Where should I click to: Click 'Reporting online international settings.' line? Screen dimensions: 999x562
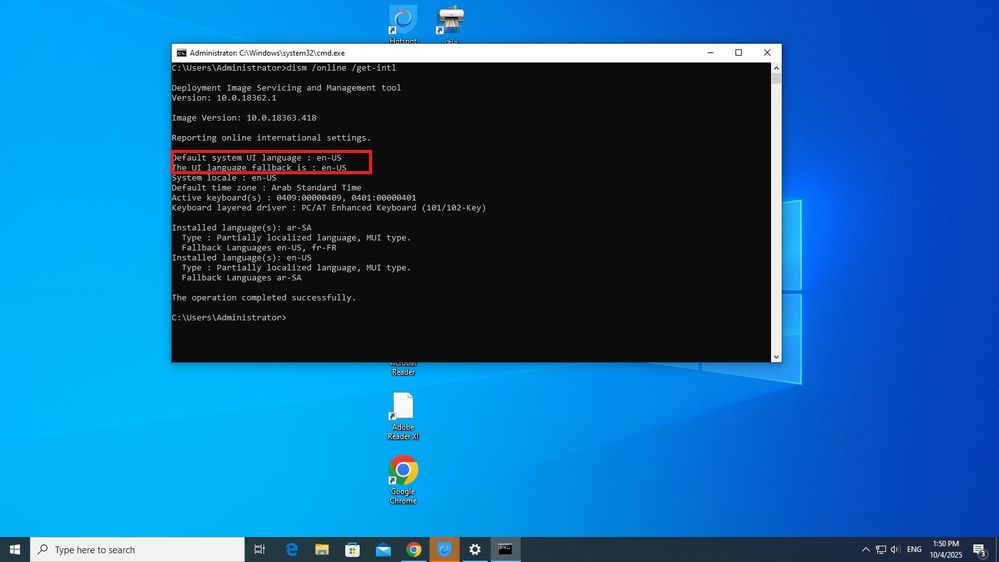click(x=271, y=138)
